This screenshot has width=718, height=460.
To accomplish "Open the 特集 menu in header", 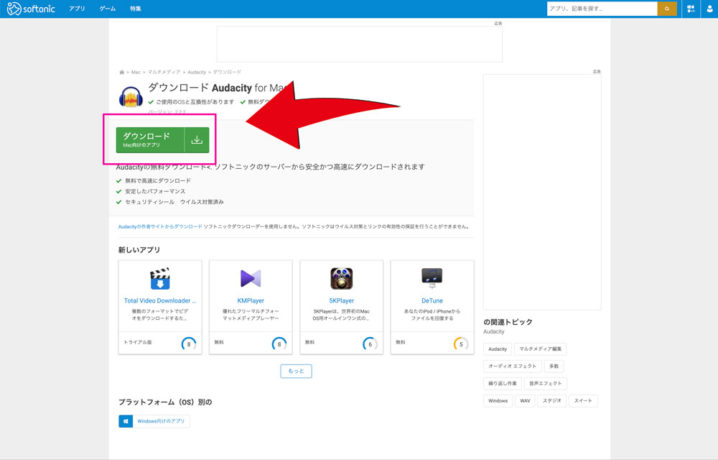I will pos(135,9).
